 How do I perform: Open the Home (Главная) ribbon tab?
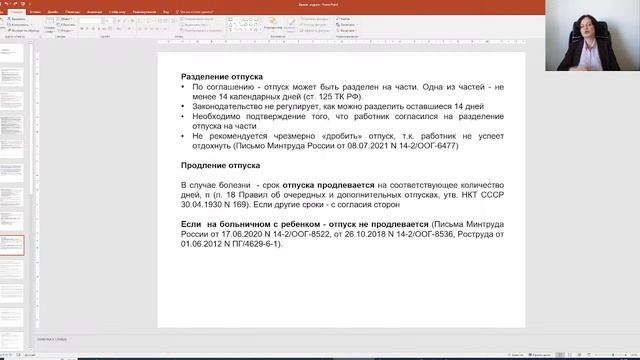point(17,12)
